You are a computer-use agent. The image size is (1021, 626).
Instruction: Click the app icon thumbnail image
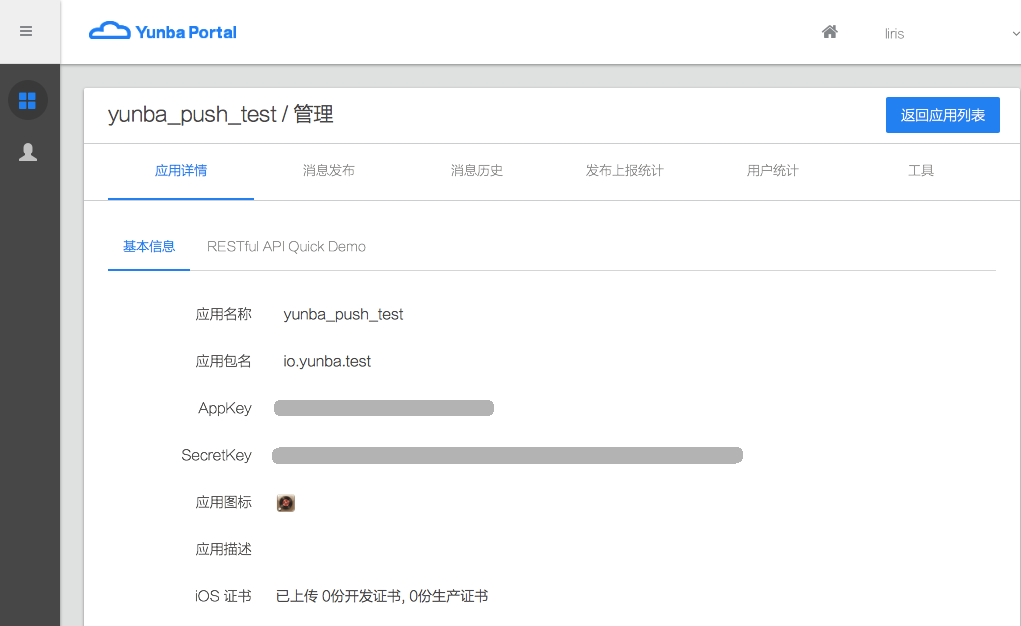(x=286, y=503)
